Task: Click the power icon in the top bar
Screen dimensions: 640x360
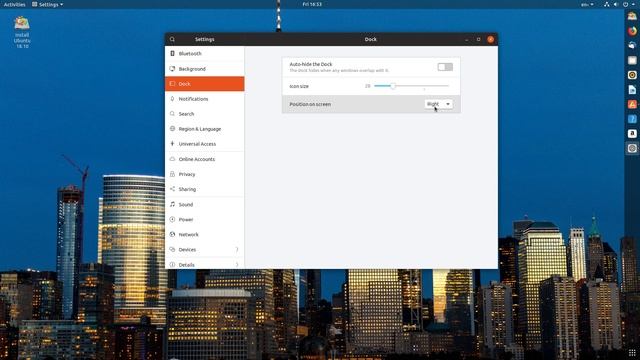Action: (x=625, y=4)
